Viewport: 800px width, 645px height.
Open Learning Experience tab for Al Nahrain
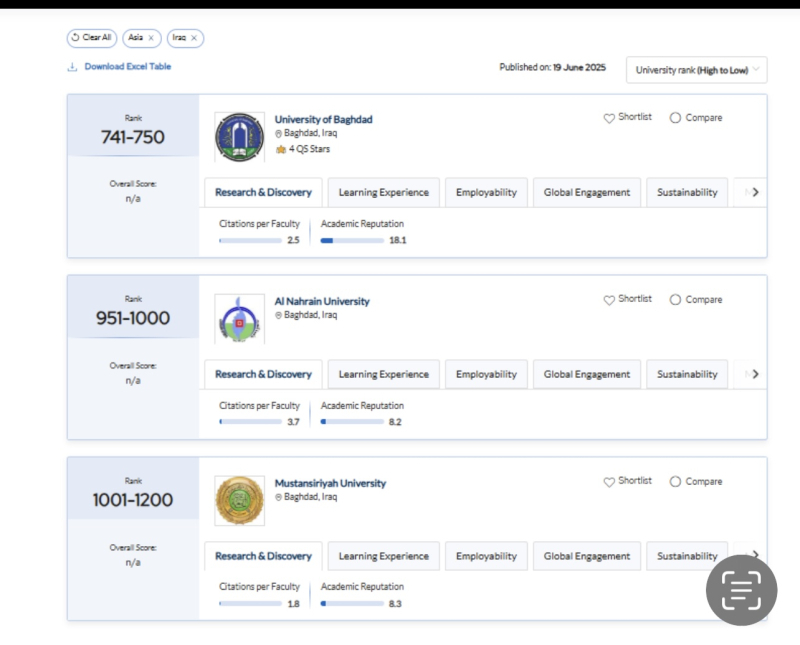click(x=384, y=374)
